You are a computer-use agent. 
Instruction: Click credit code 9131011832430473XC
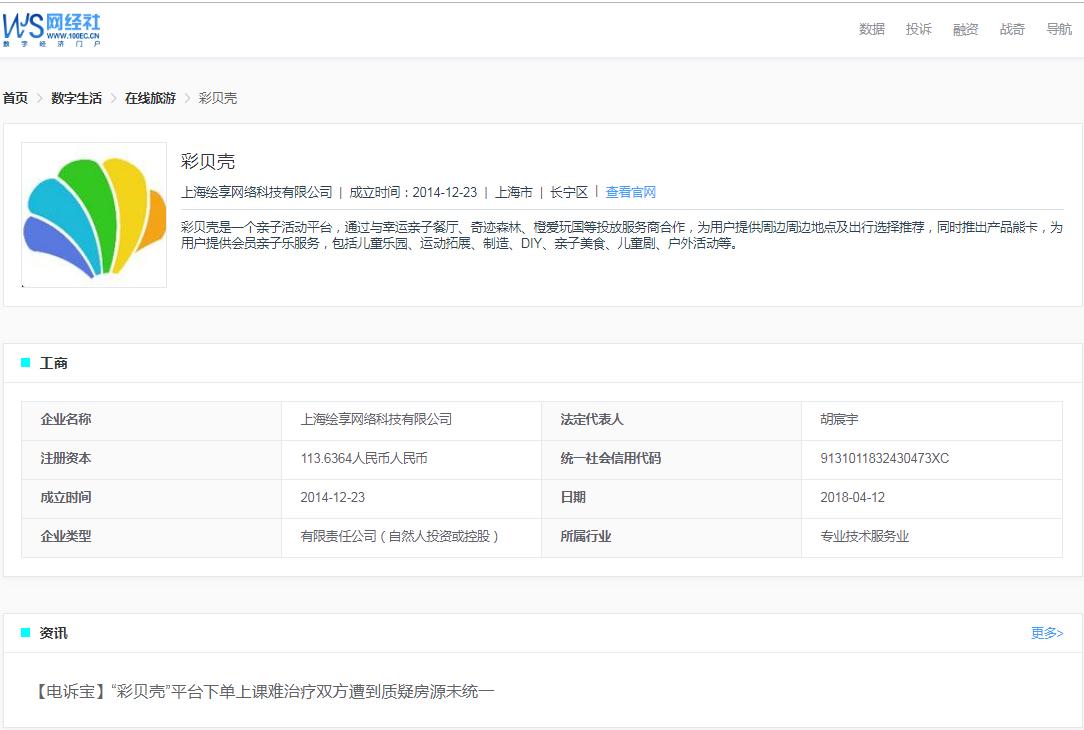click(884, 458)
